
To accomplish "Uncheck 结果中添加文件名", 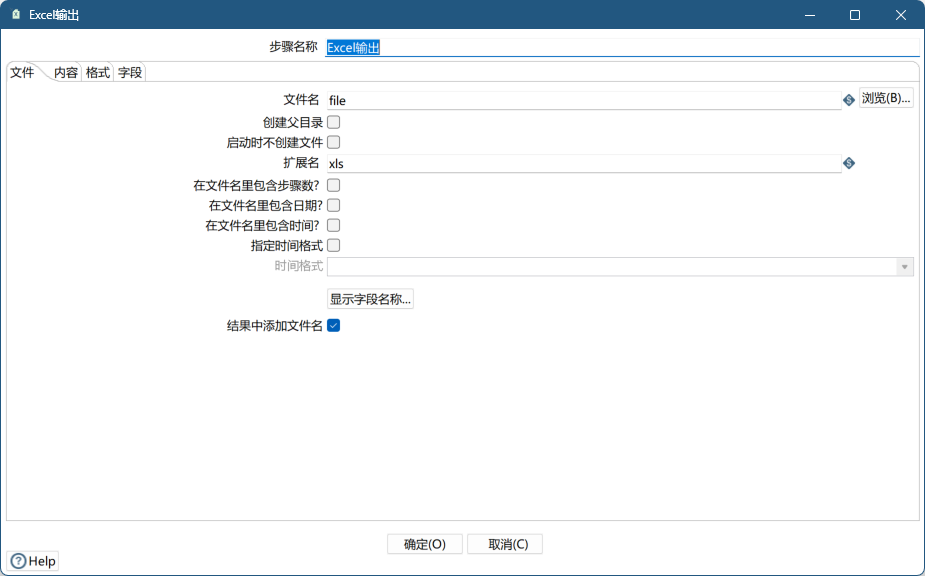I will pyautogui.click(x=333, y=324).
